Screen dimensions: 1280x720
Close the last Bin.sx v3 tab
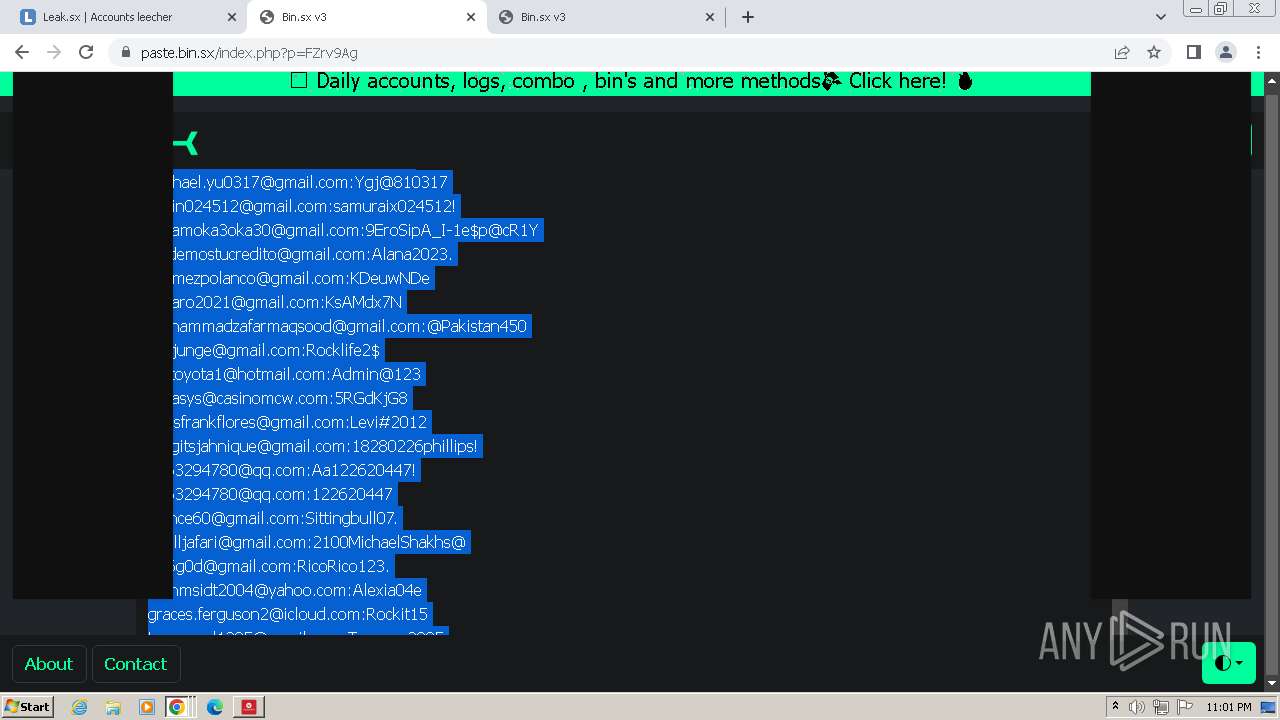tap(710, 17)
